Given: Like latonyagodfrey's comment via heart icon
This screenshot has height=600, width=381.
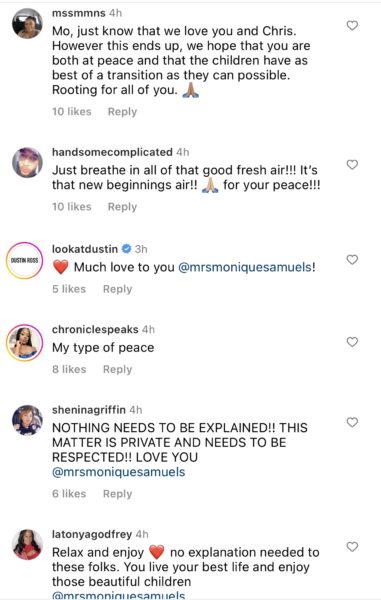Looking at the screenshot, I should (x=352, y=547).
